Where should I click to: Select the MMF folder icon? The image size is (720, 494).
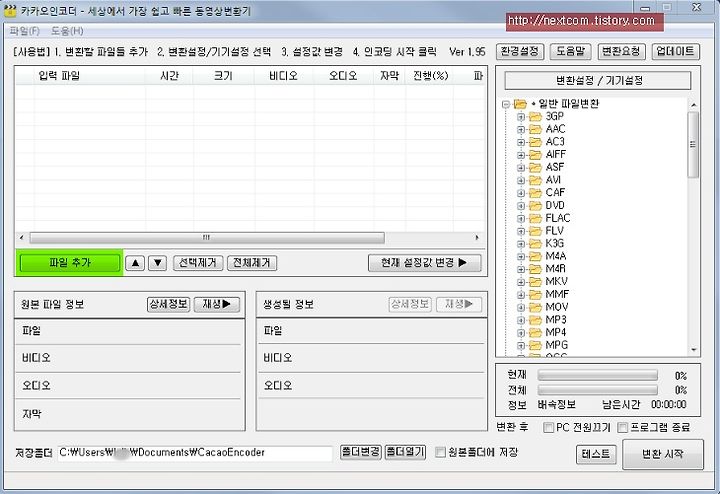(535, 295)
